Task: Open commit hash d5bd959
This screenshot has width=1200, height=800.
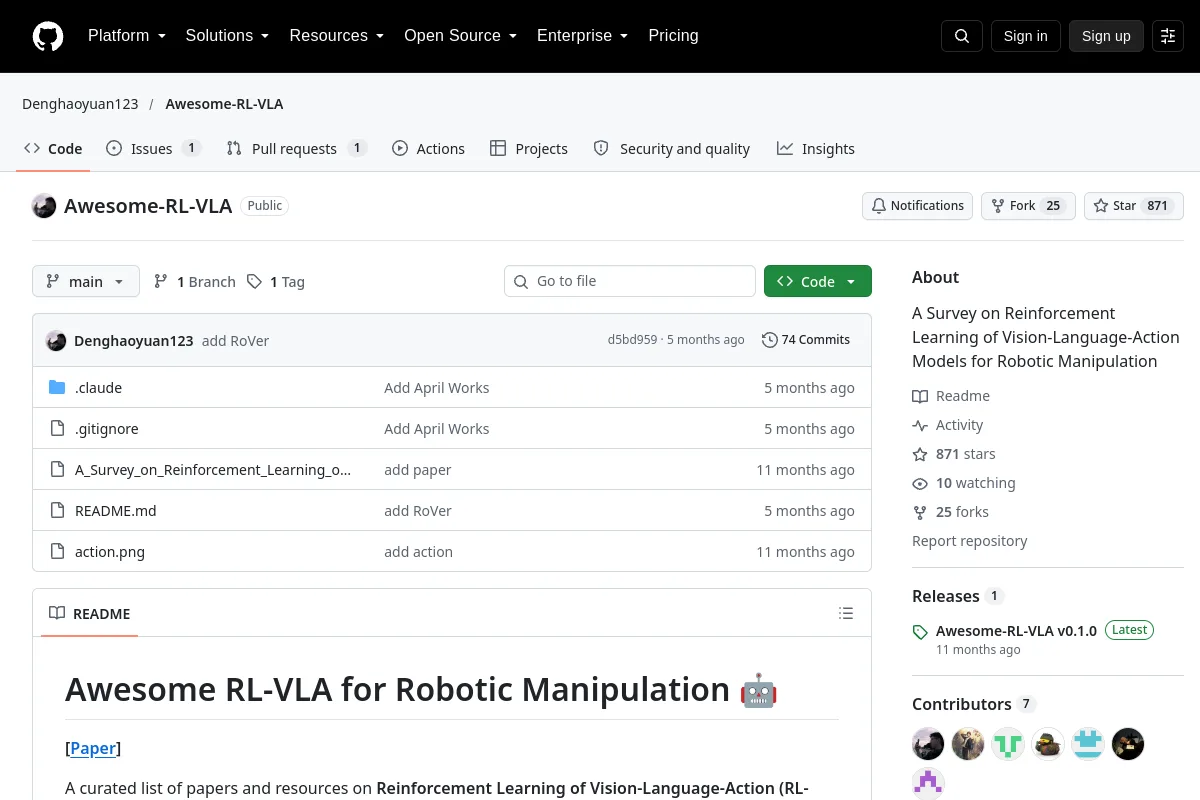Action: click(x=632, y=340)
